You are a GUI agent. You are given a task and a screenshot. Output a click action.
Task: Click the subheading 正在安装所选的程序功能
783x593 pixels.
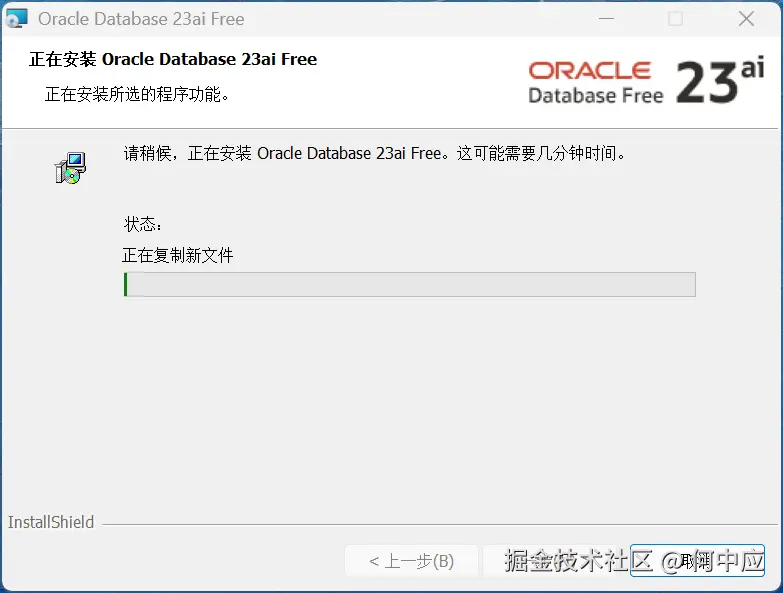coord(137,94)
